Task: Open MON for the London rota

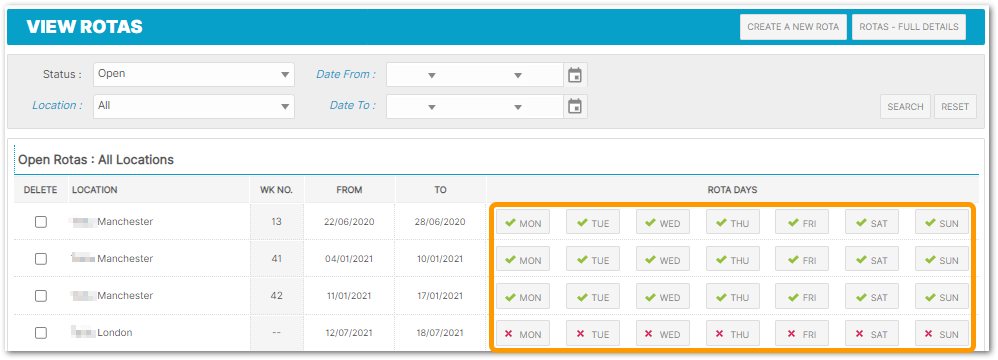Action: pyautogui.click(x=523, y=333)
